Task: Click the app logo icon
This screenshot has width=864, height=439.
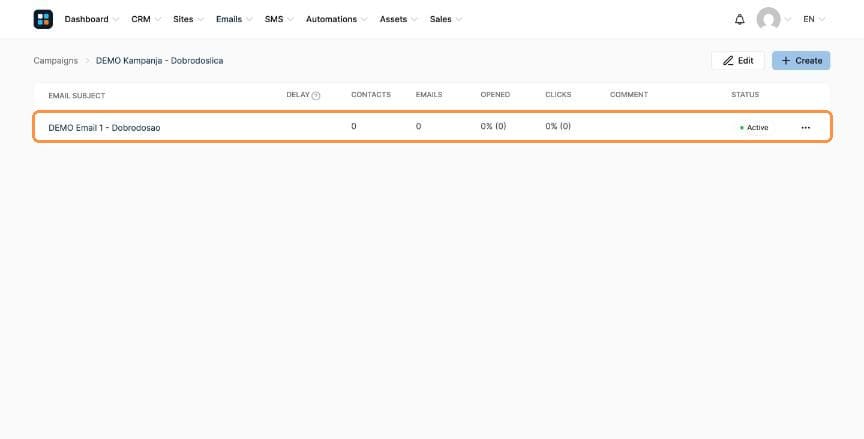Action: point(43,19)
